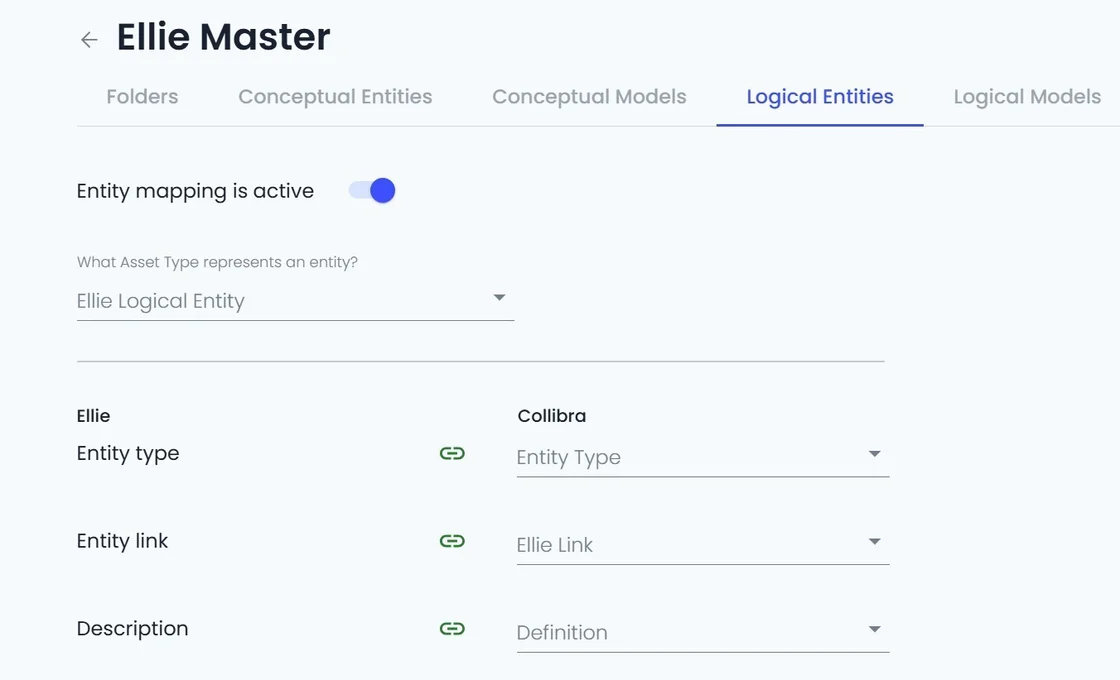Click the link icon for Description
The width and height of the screenshot is (1120, 680).
[452, 629]
